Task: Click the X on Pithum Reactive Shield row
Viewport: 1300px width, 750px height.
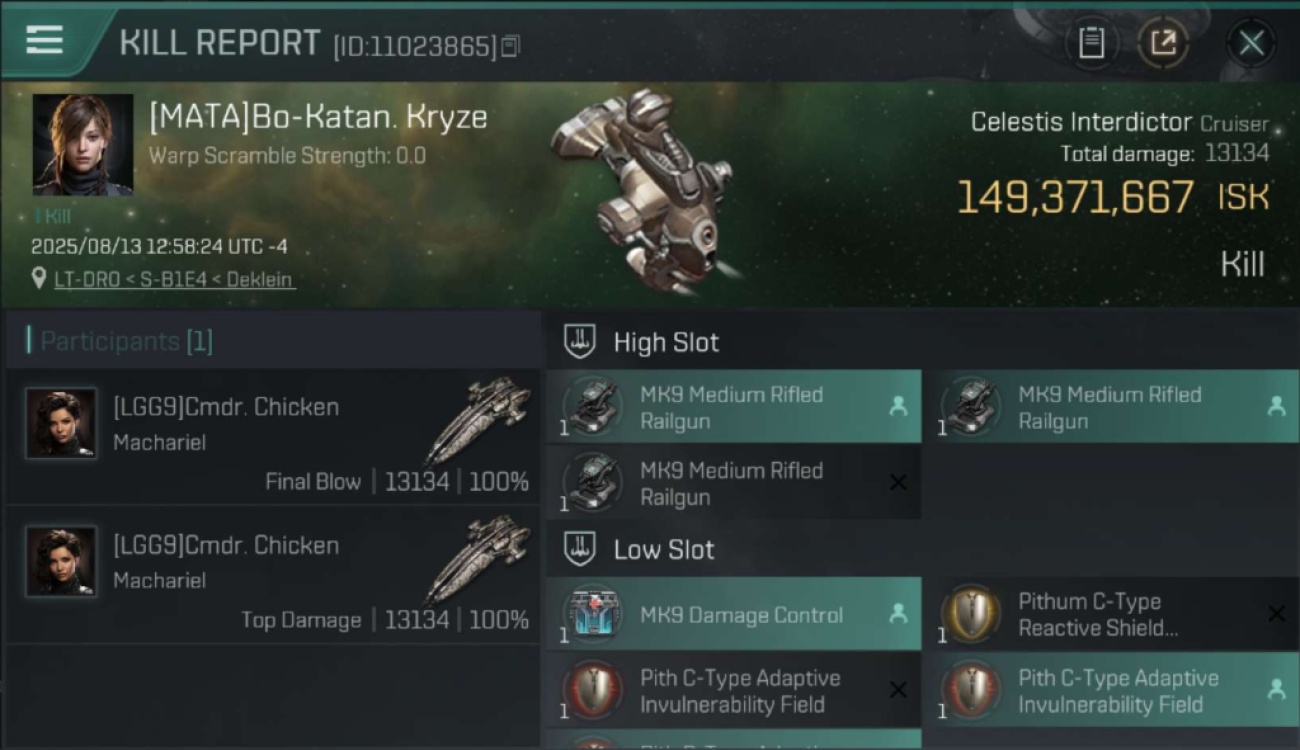Action: pos(1276,614)
